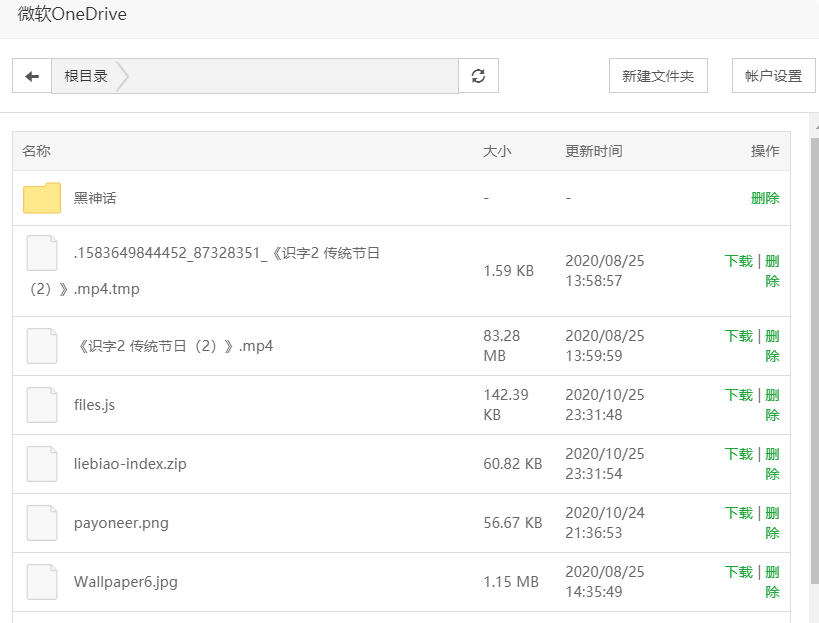Screen dimensions: 819x623
Task: Click the 黑神话 folder name
Action: click(x=95, y=198)
